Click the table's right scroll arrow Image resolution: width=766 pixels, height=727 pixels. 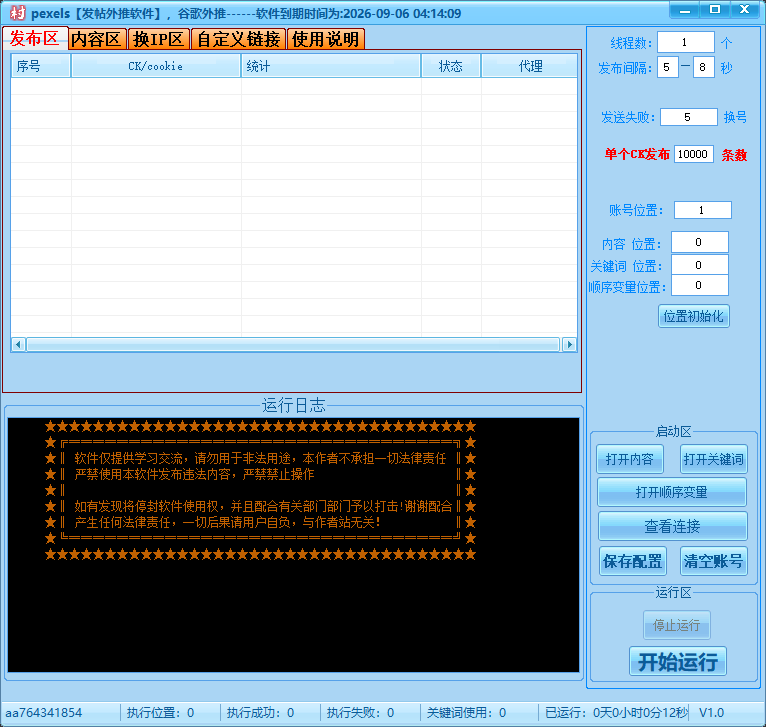[570, 344]
